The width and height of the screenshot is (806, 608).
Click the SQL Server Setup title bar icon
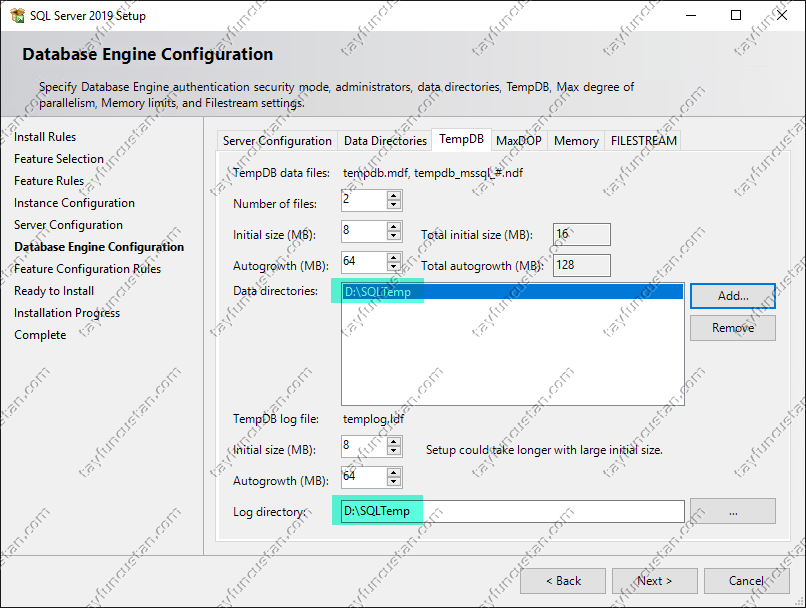(17, 15)
